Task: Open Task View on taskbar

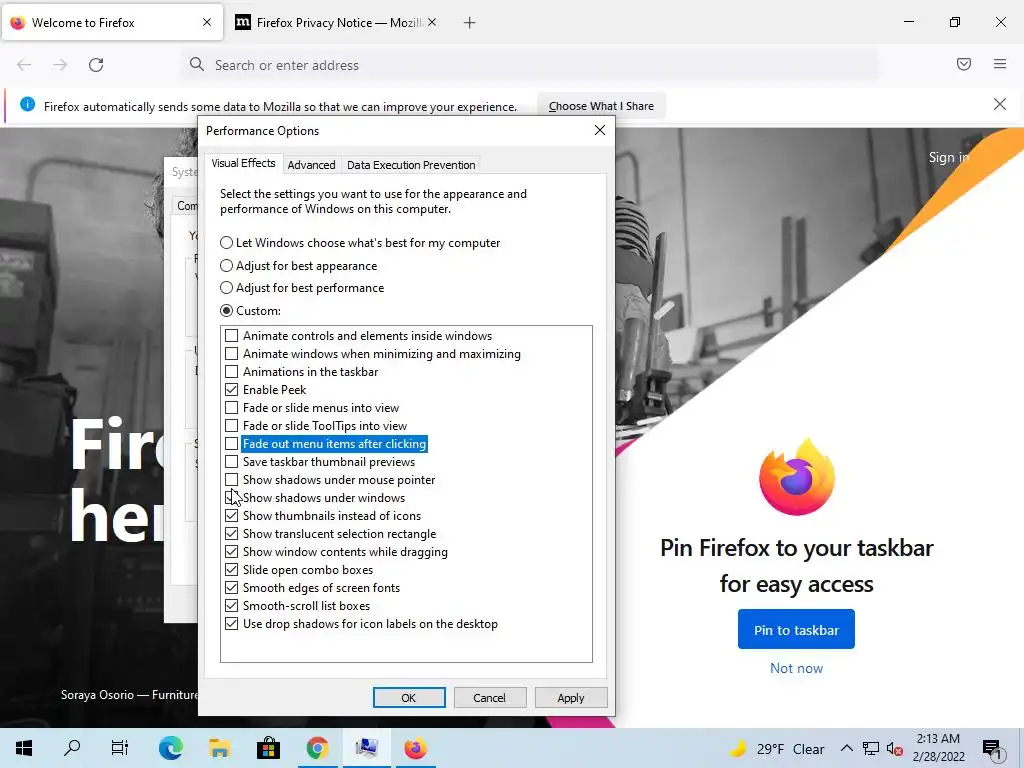Action: (x=120, y=748)
